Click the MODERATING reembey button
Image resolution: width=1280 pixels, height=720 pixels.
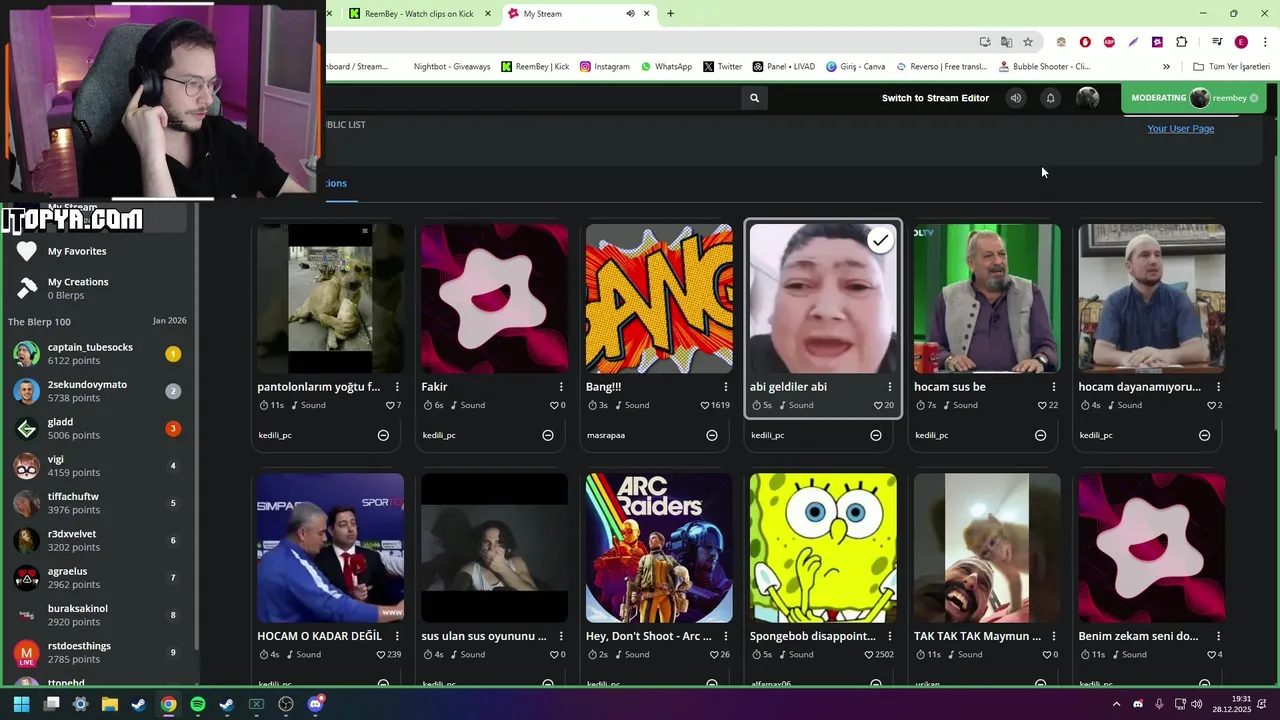(x=1193, y=98)
